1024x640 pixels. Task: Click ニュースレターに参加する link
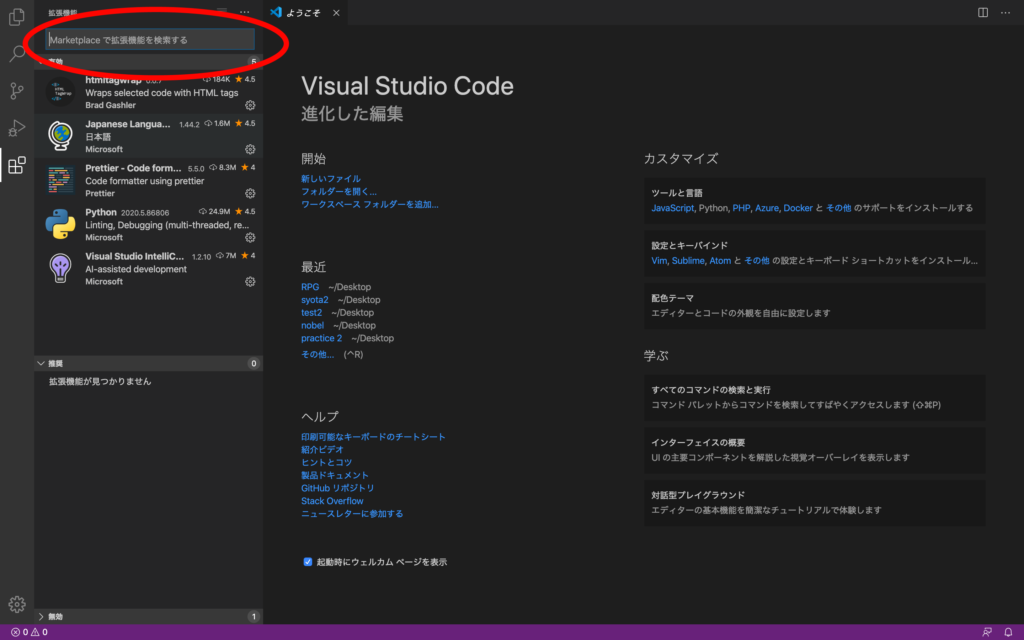click(x=352, y=514)
